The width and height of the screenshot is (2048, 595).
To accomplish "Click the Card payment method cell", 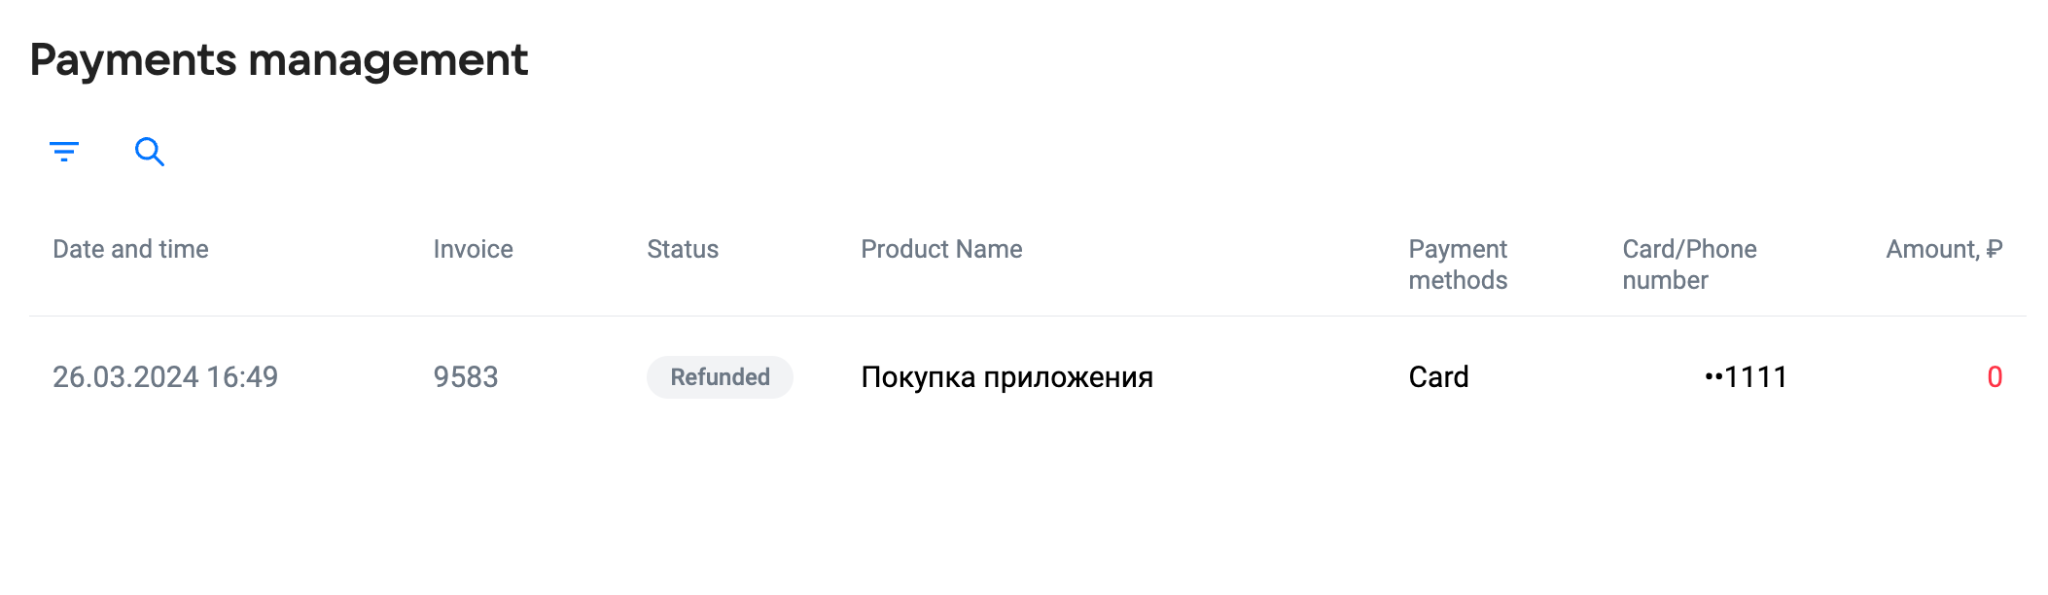I will (1439, 377).
